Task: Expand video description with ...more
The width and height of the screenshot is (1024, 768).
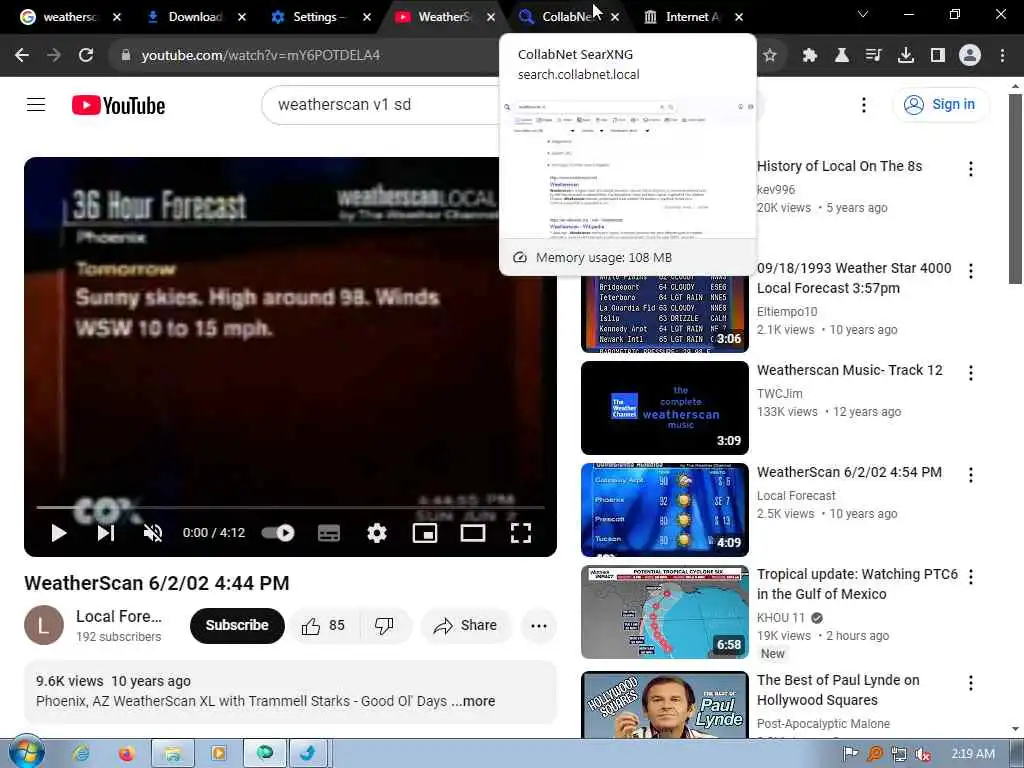Action: tap(473, 701)
